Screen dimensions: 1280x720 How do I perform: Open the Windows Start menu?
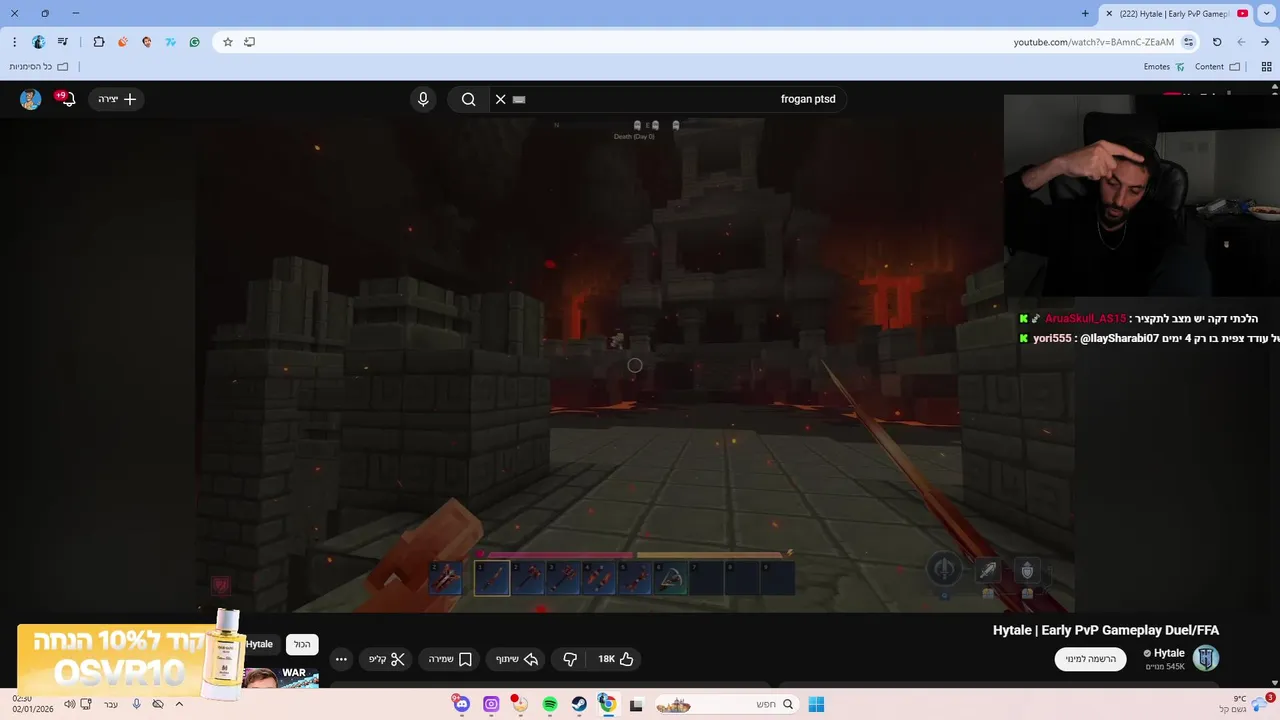816,704
